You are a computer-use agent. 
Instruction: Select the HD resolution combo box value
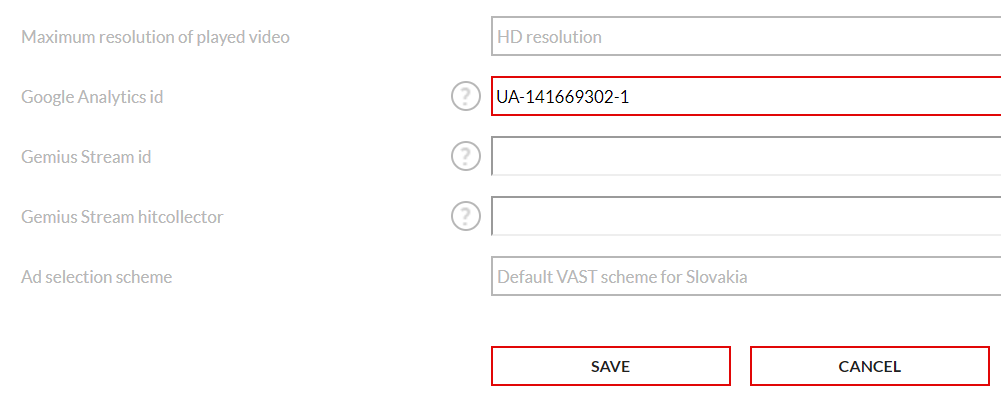click(x=746, y=36)
